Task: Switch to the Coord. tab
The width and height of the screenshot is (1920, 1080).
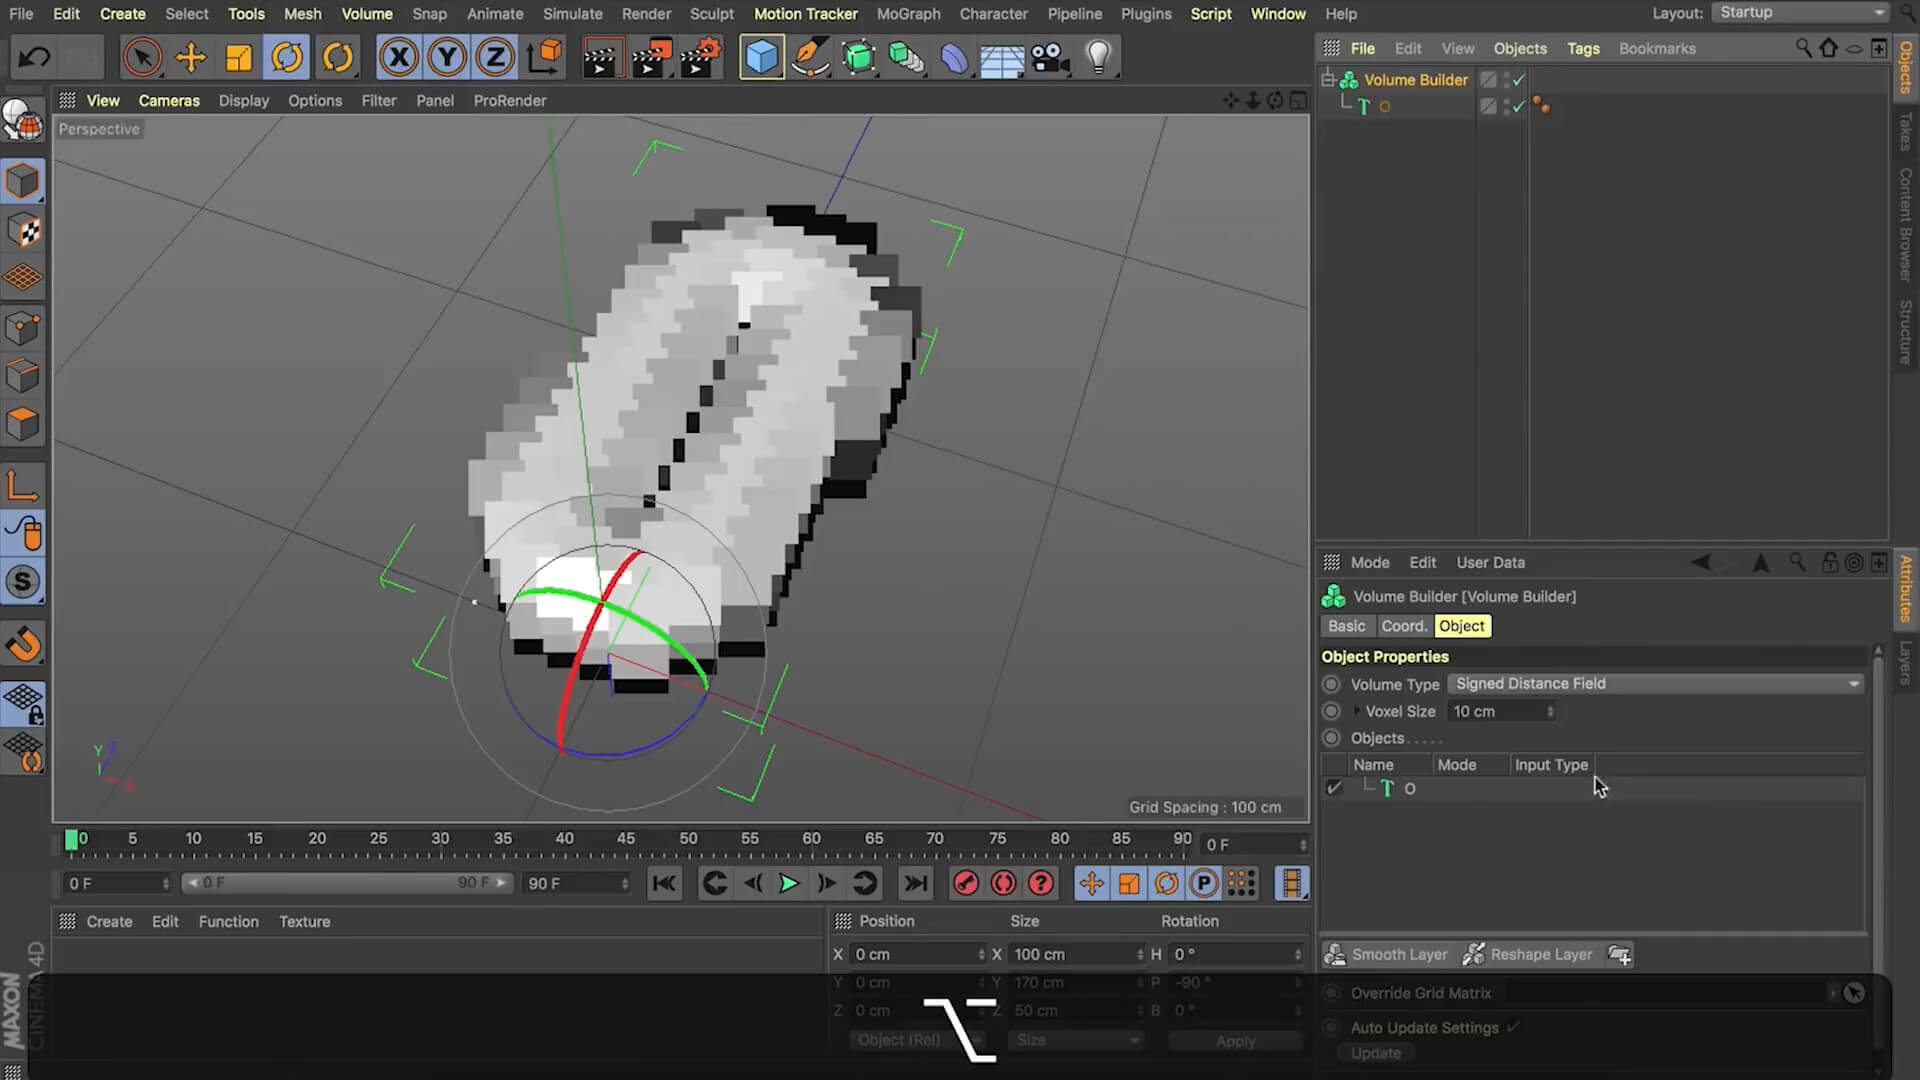Action: point(1404,625)
